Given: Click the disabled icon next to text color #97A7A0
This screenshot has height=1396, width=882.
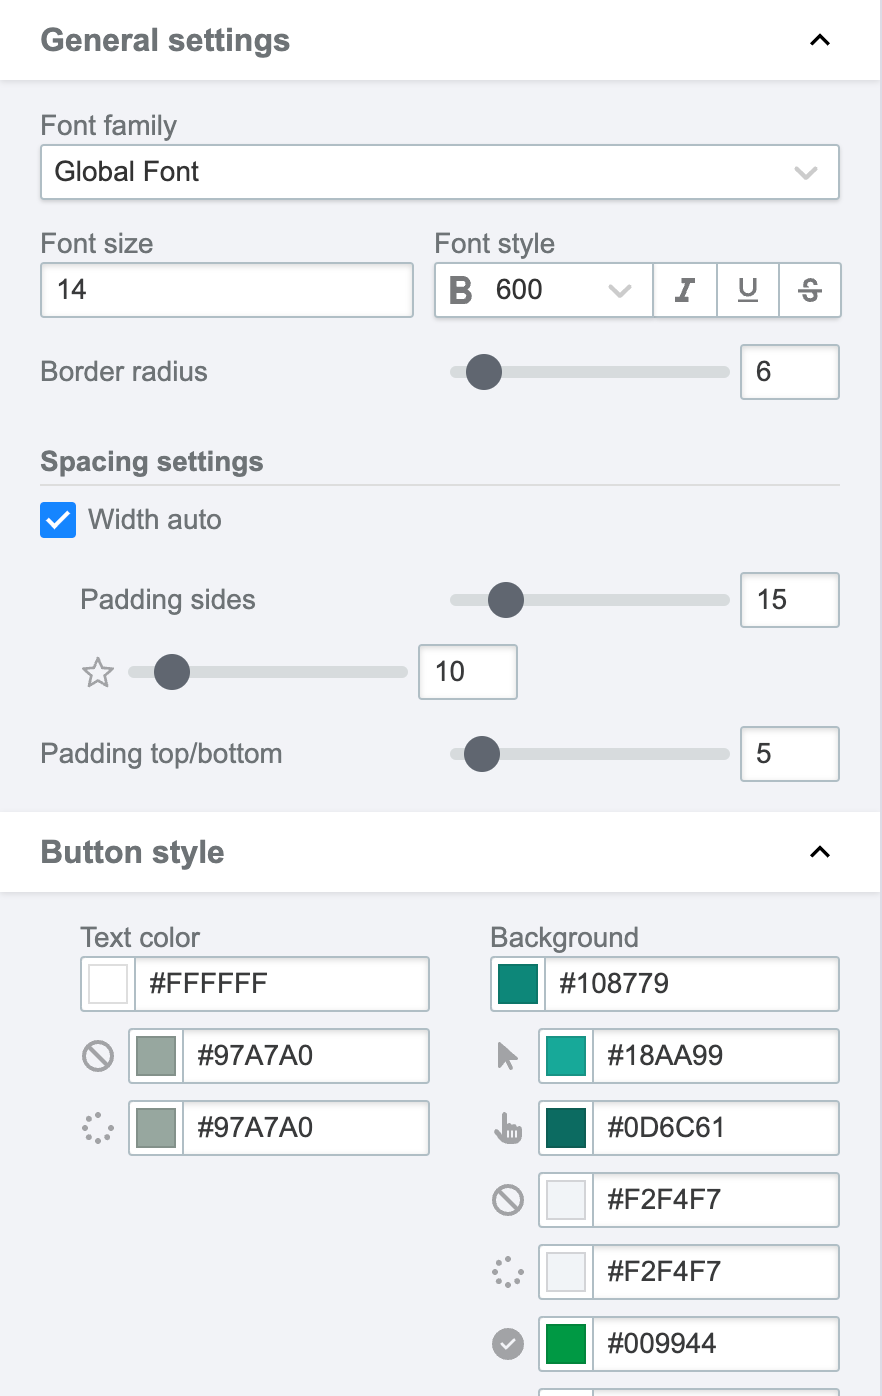Looking at the screenshot, I should pos(98,1056).
